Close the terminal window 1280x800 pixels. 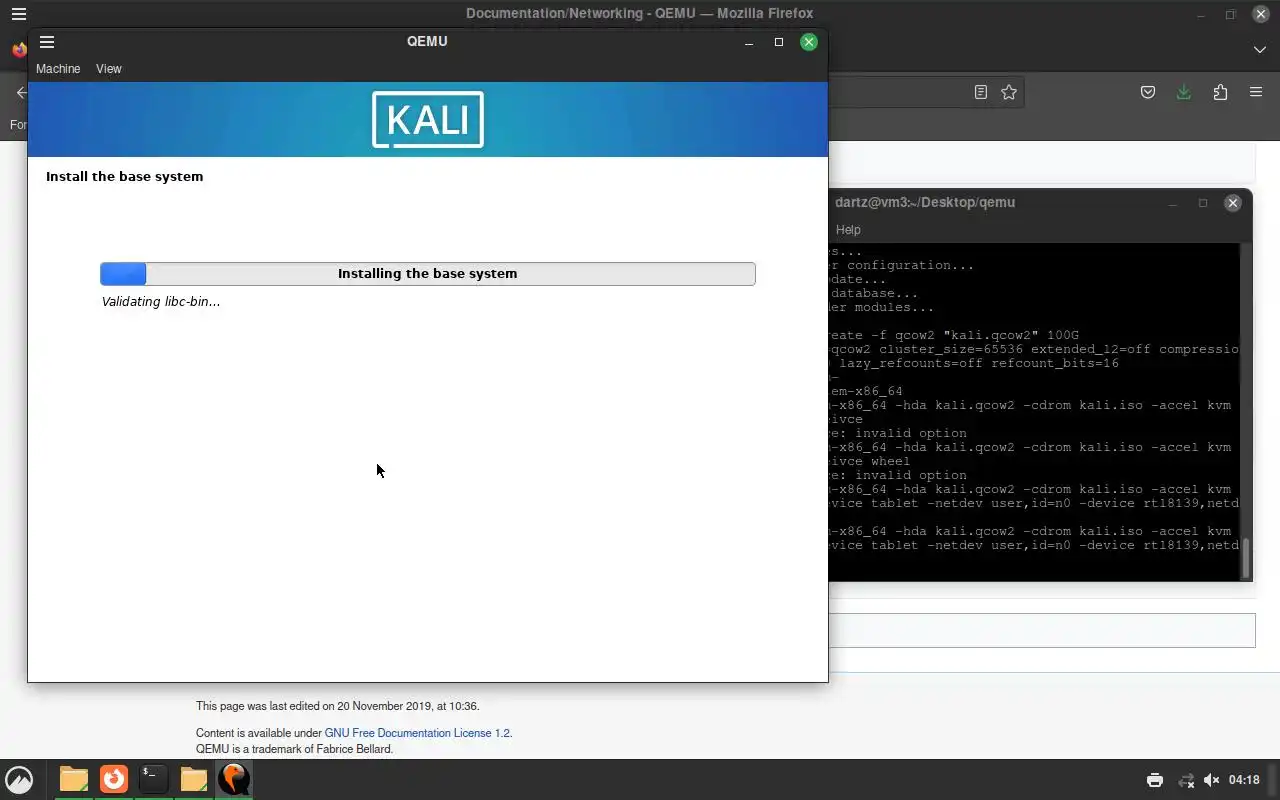tap(1233, 203)
